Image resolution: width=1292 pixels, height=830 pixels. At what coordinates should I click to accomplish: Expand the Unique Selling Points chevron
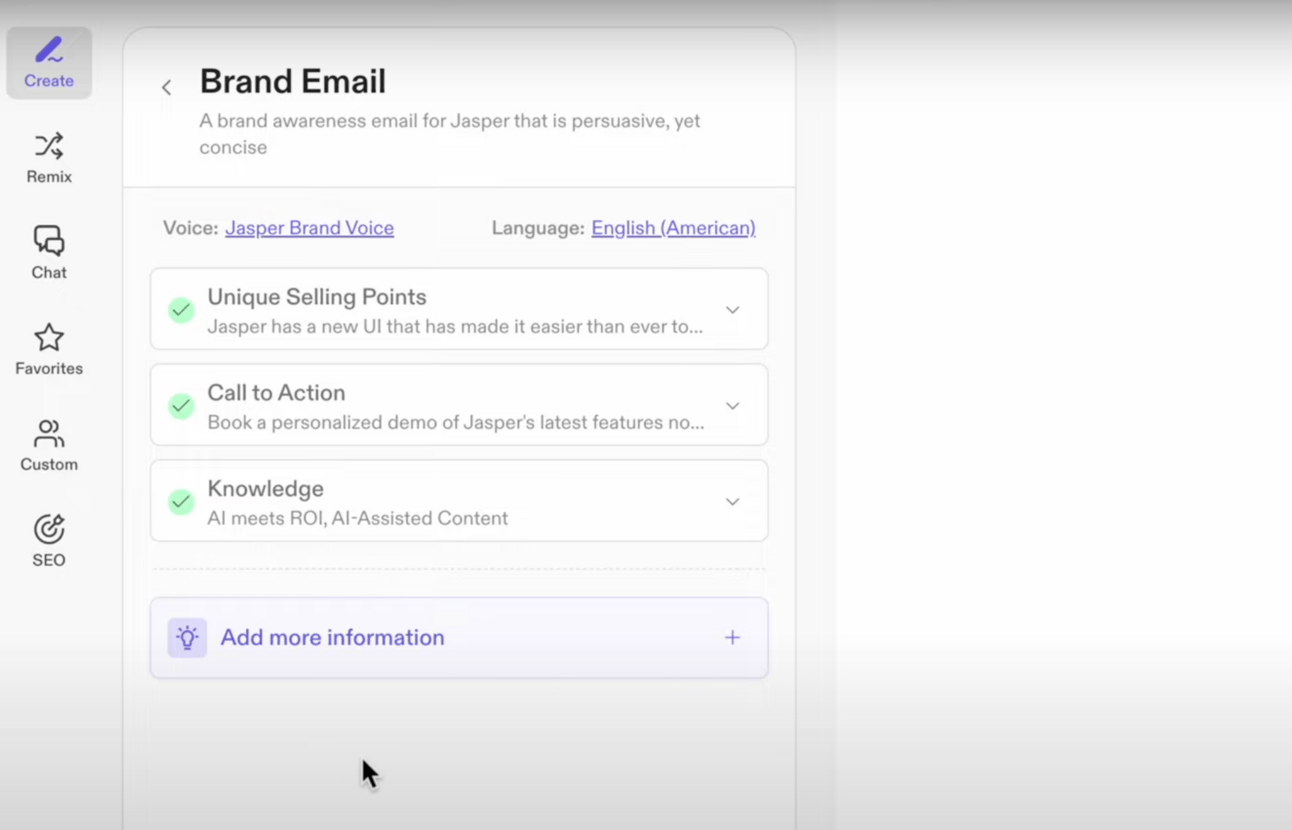click(732, 310)
